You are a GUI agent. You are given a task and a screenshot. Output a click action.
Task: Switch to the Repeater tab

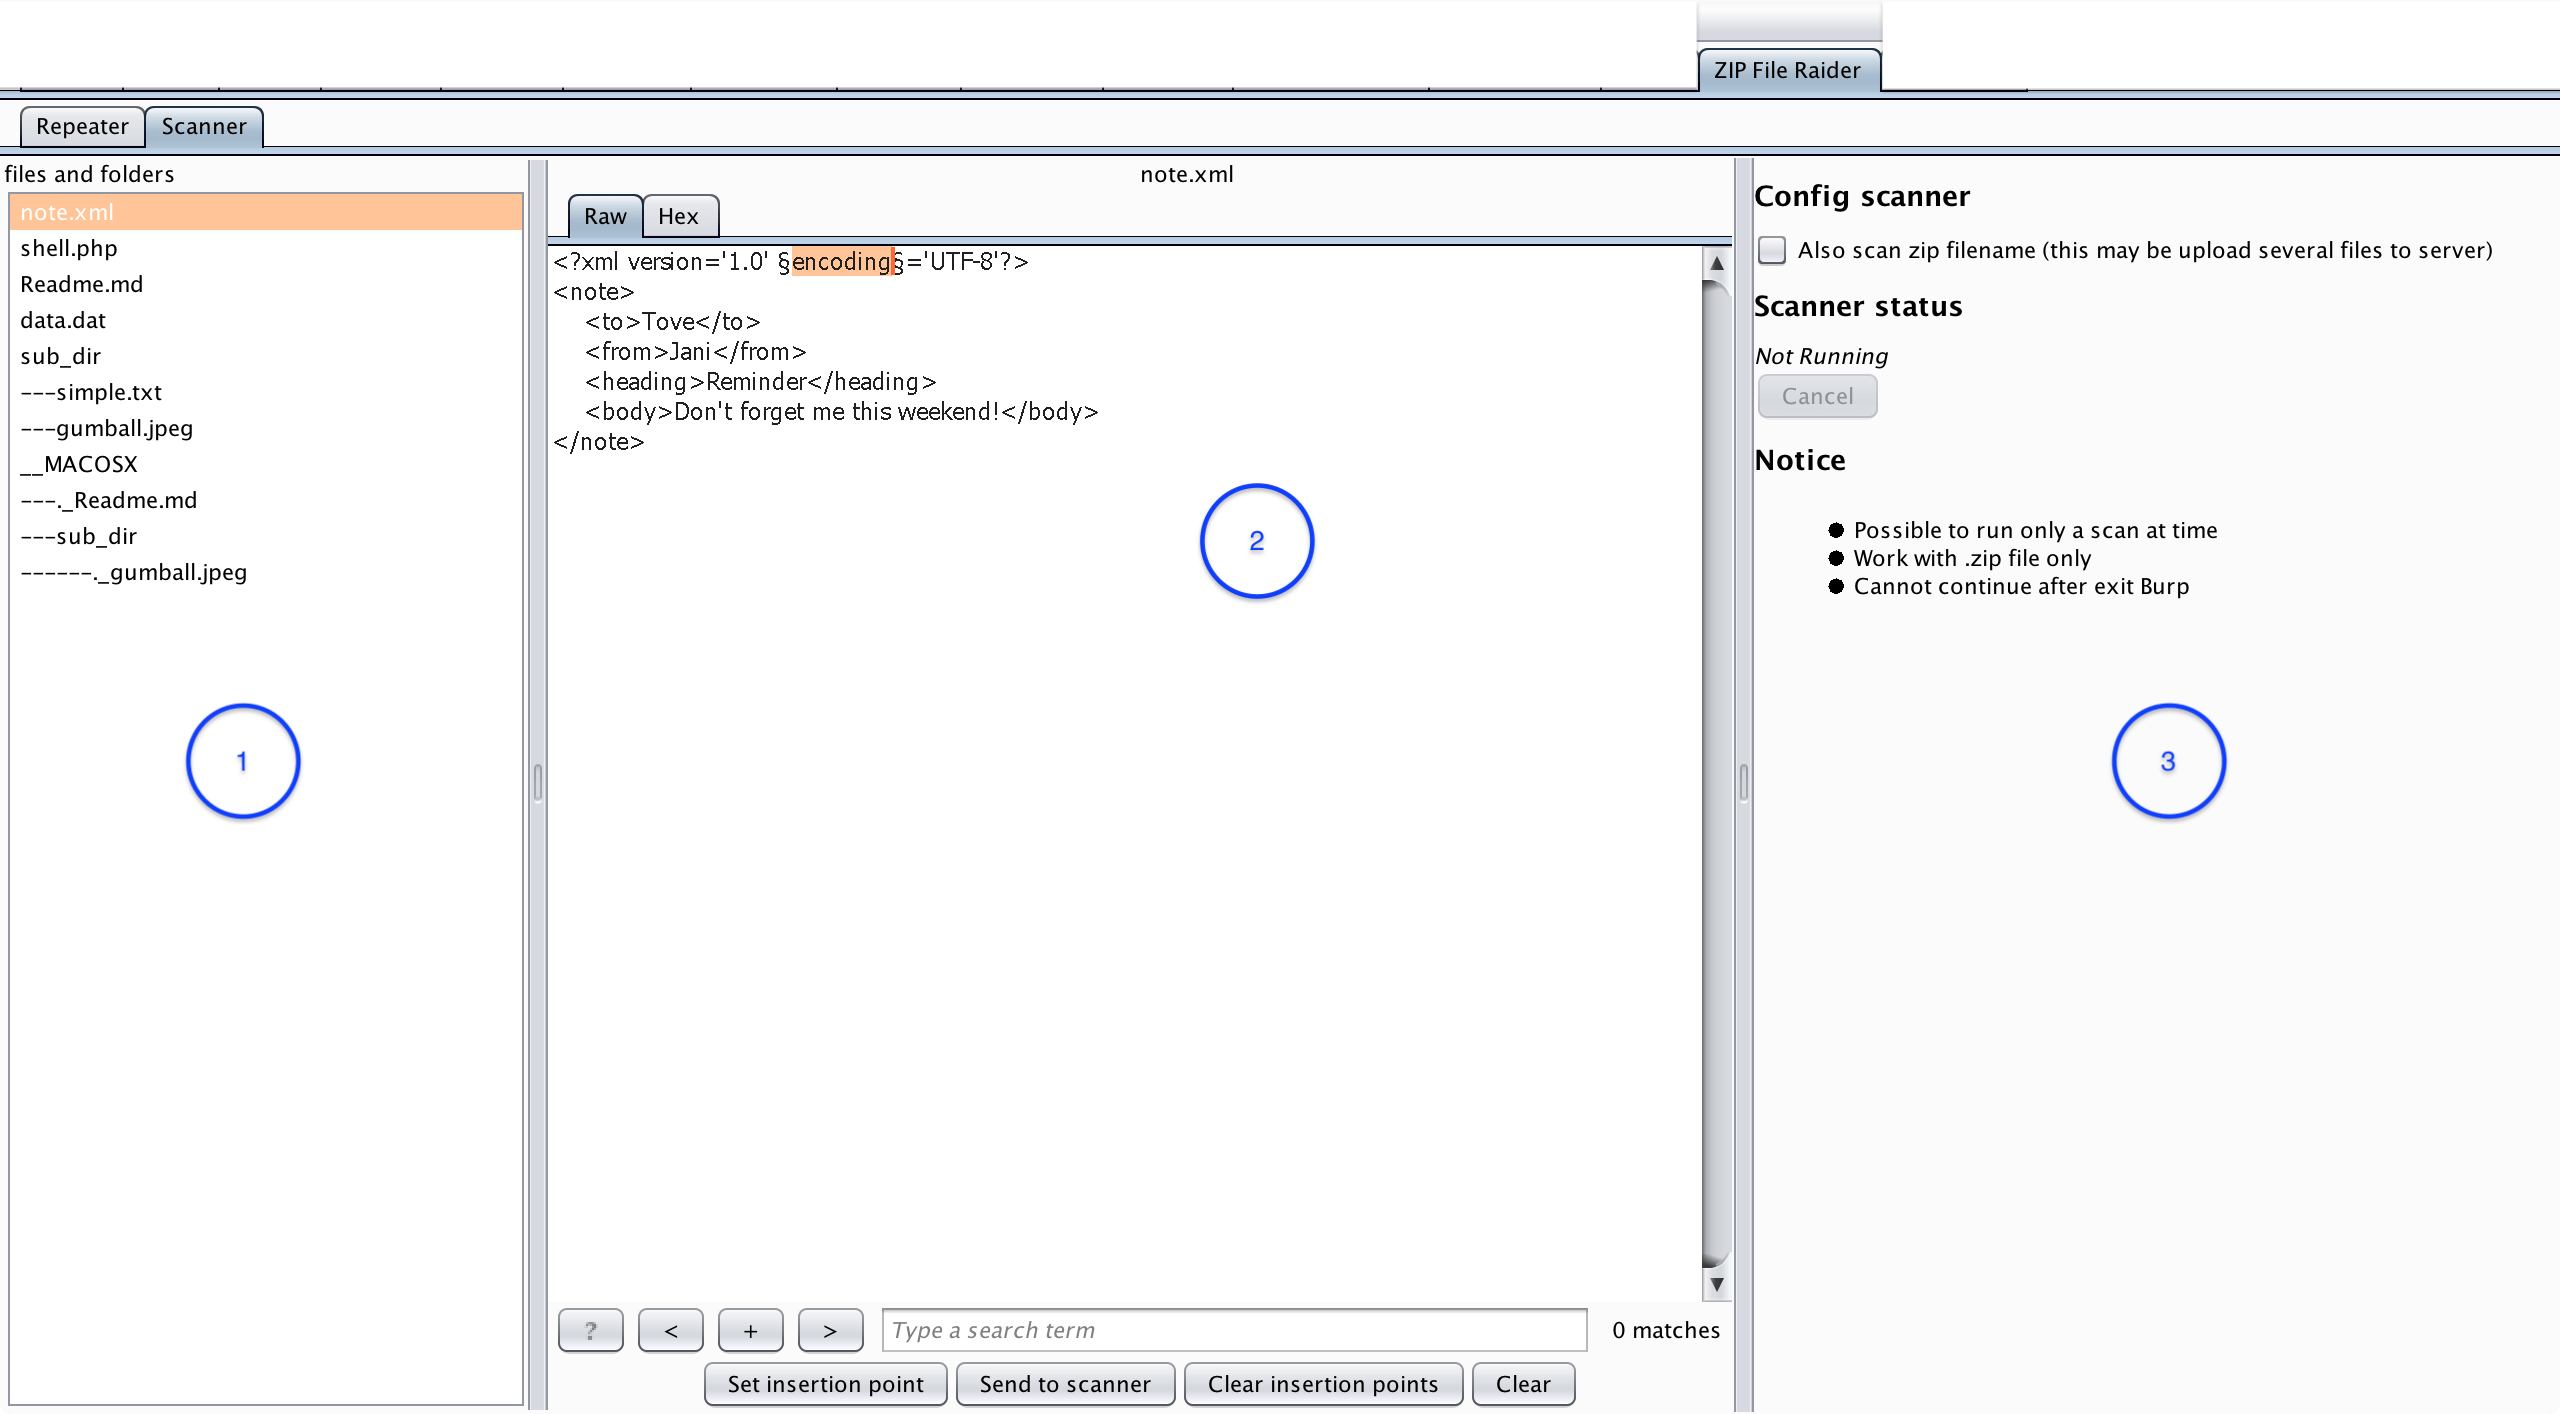coord(82,127)
